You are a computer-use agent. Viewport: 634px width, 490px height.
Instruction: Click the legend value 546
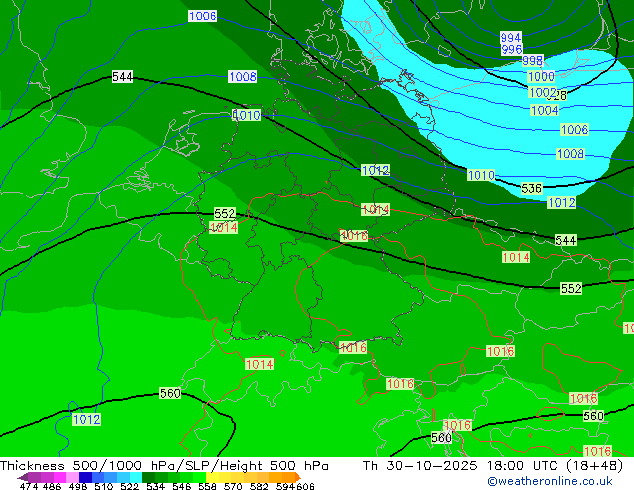(181, 486)
